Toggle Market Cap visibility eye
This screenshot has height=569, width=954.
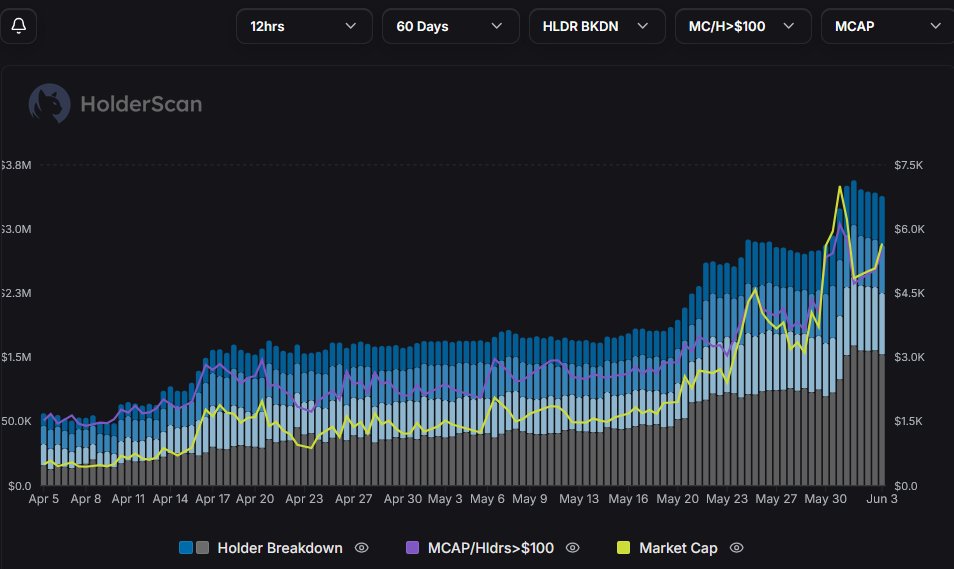[x=736, y=548]
